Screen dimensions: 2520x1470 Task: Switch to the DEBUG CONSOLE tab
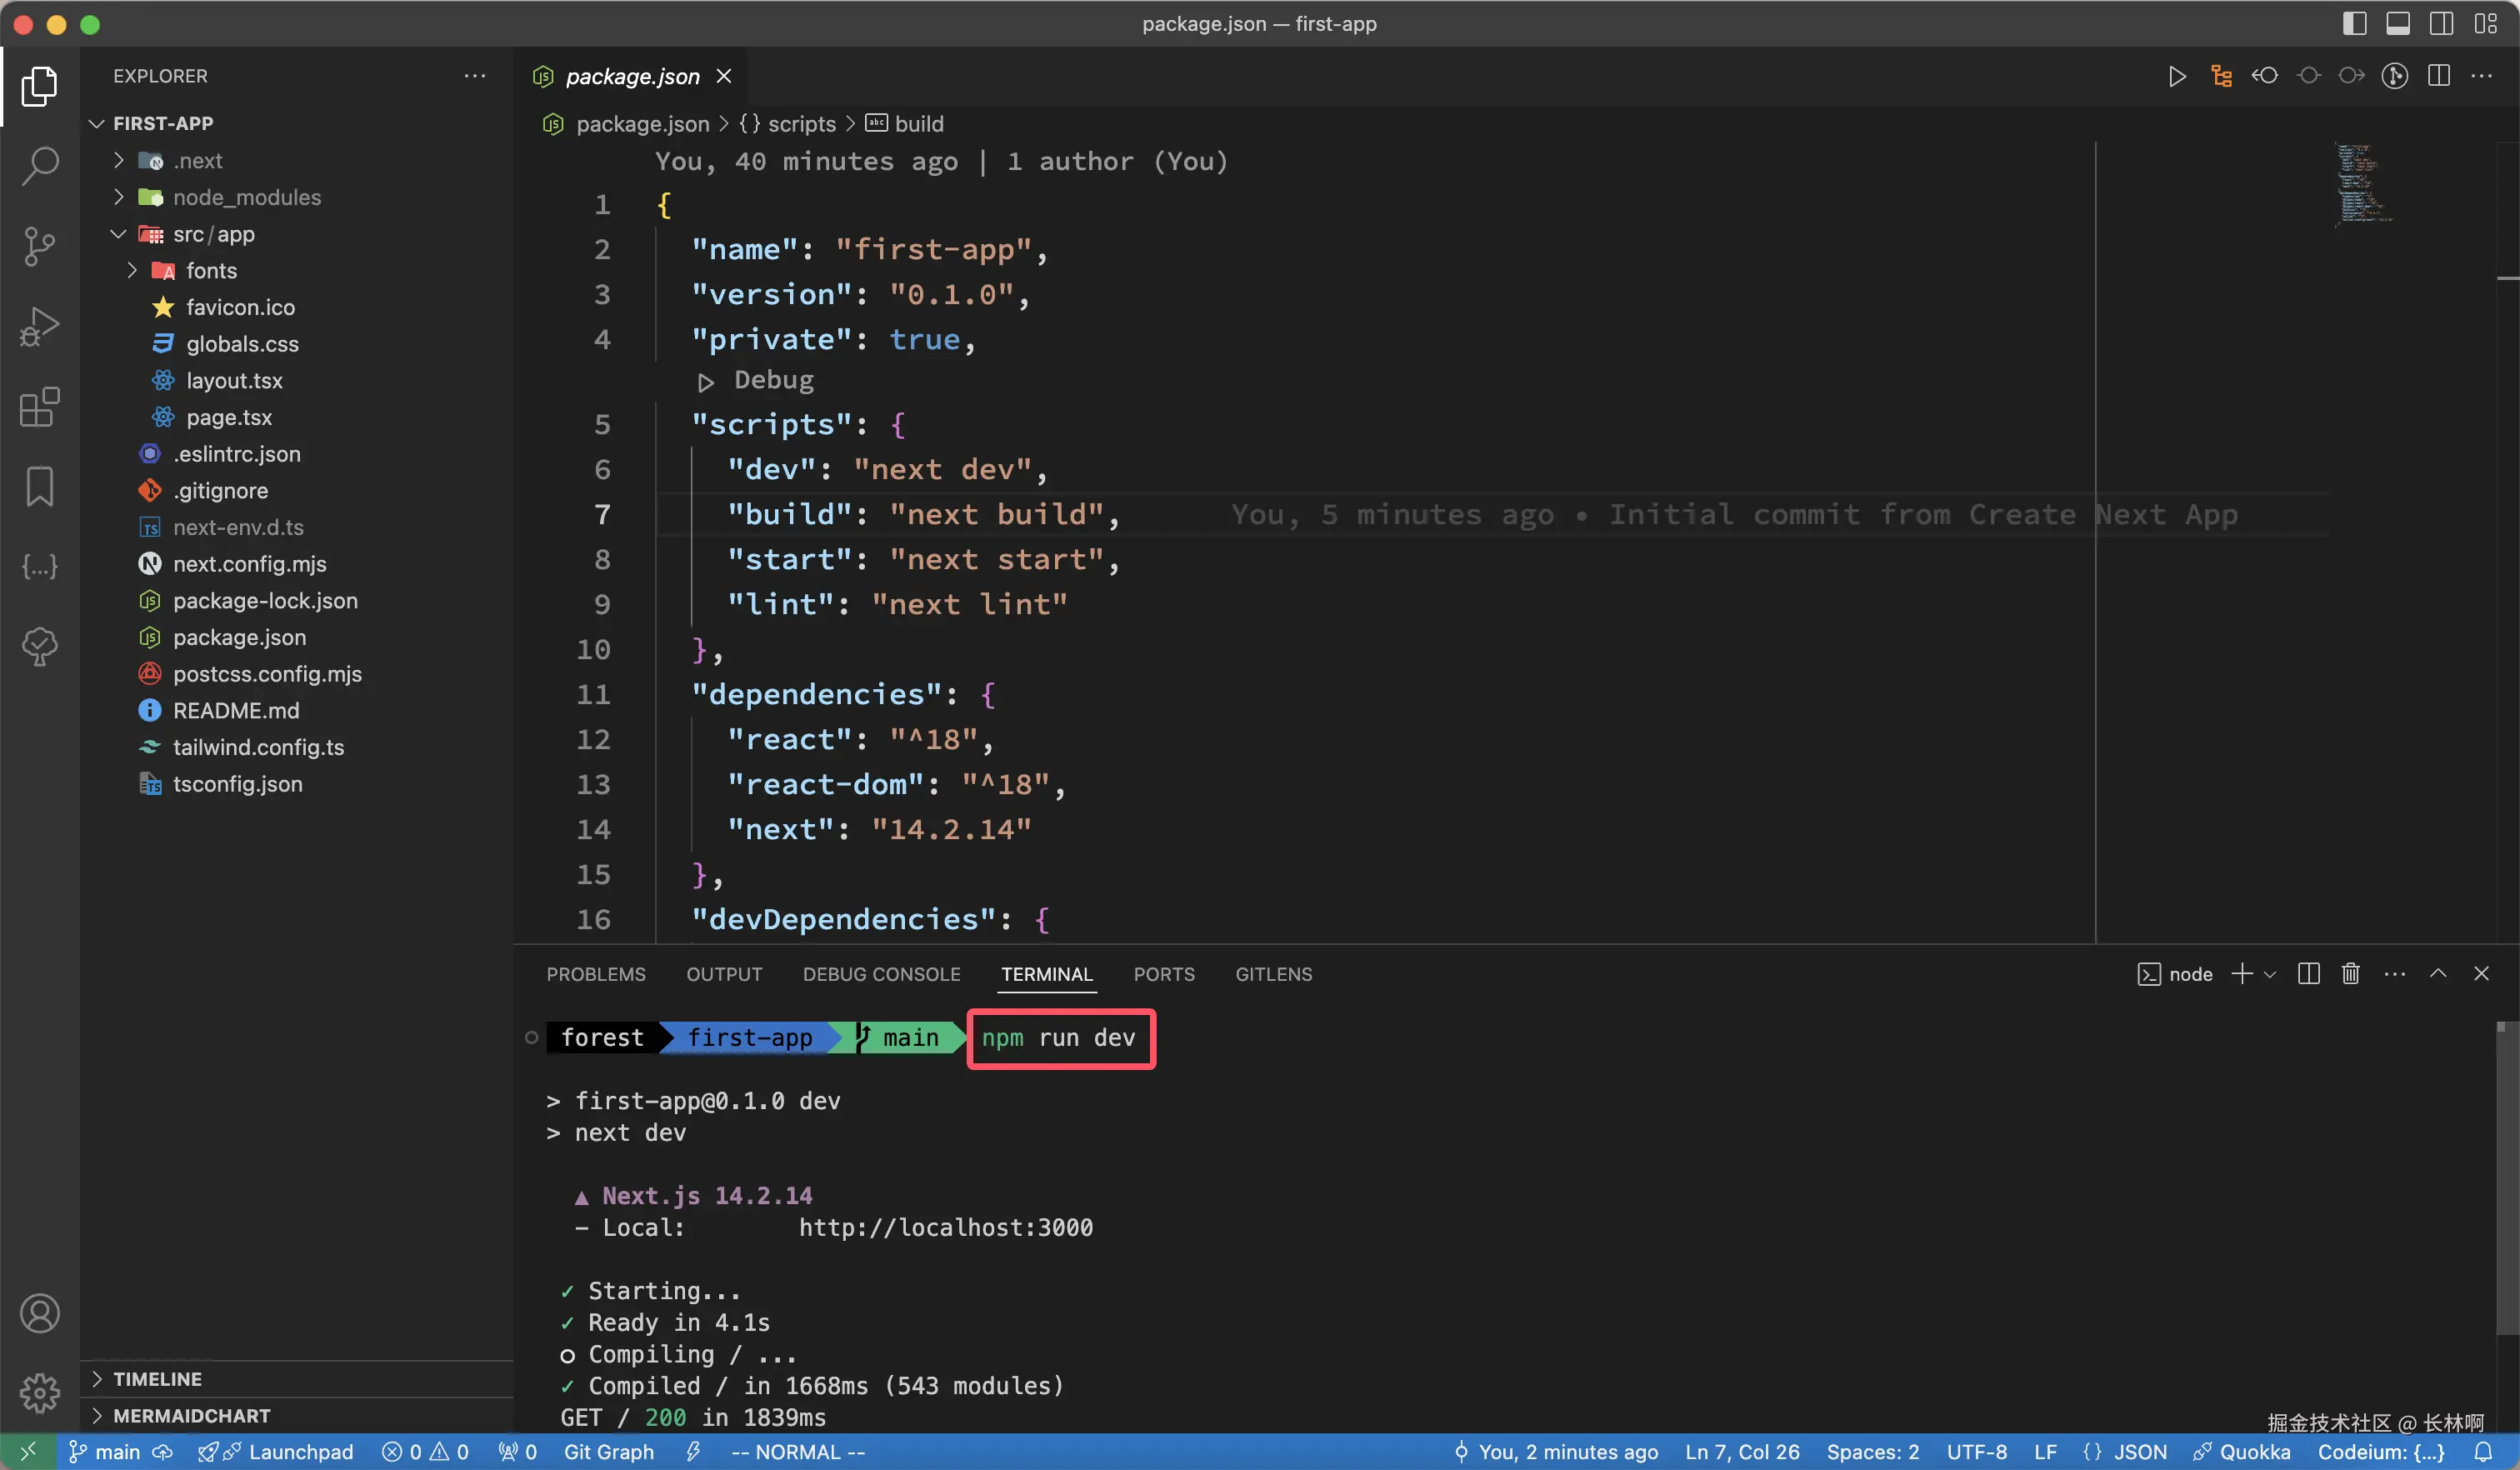880,974
